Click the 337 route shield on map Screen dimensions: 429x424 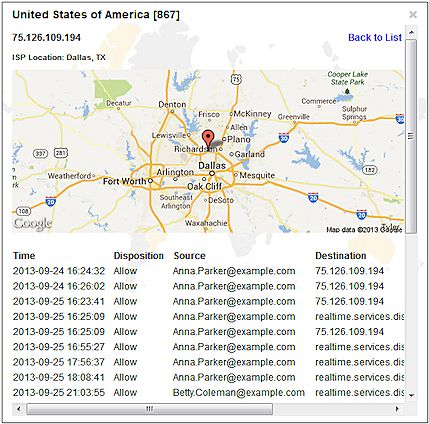click(41, 153)
